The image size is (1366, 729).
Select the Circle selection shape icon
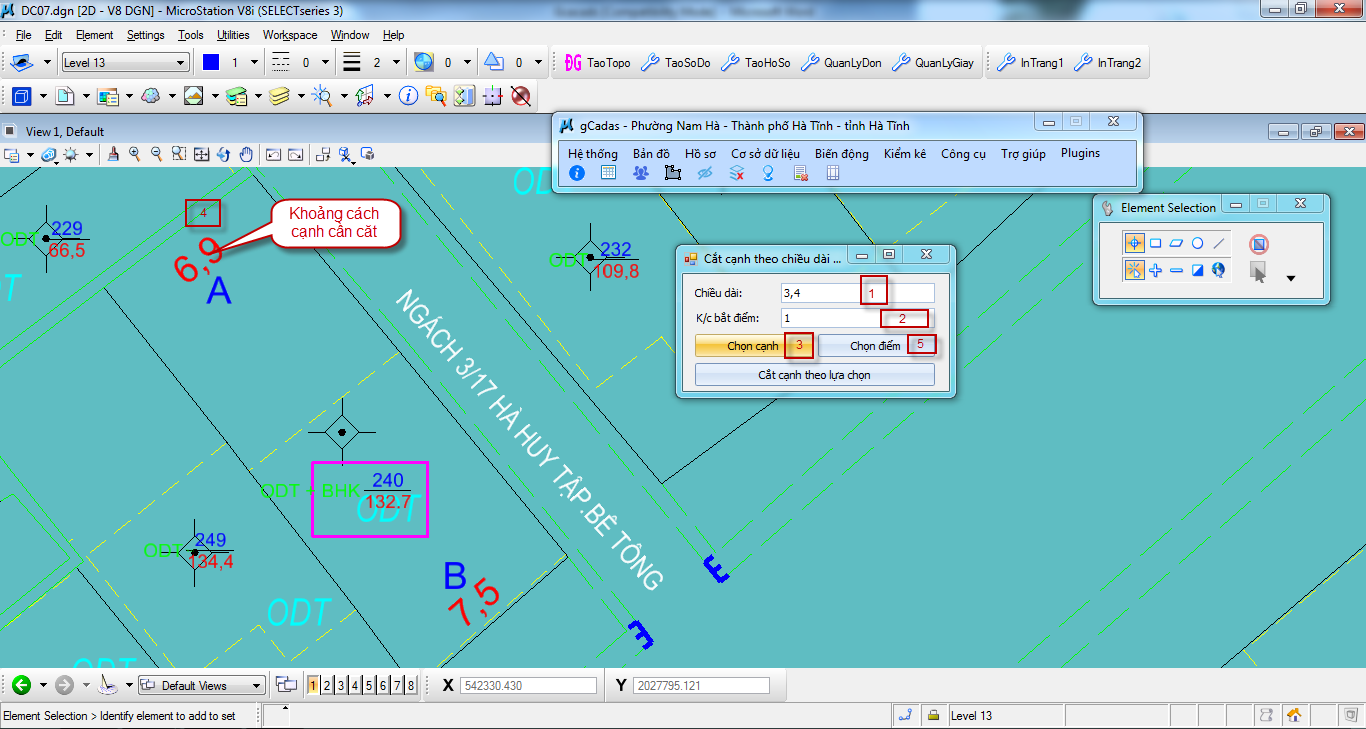(x=1197, y=243)
